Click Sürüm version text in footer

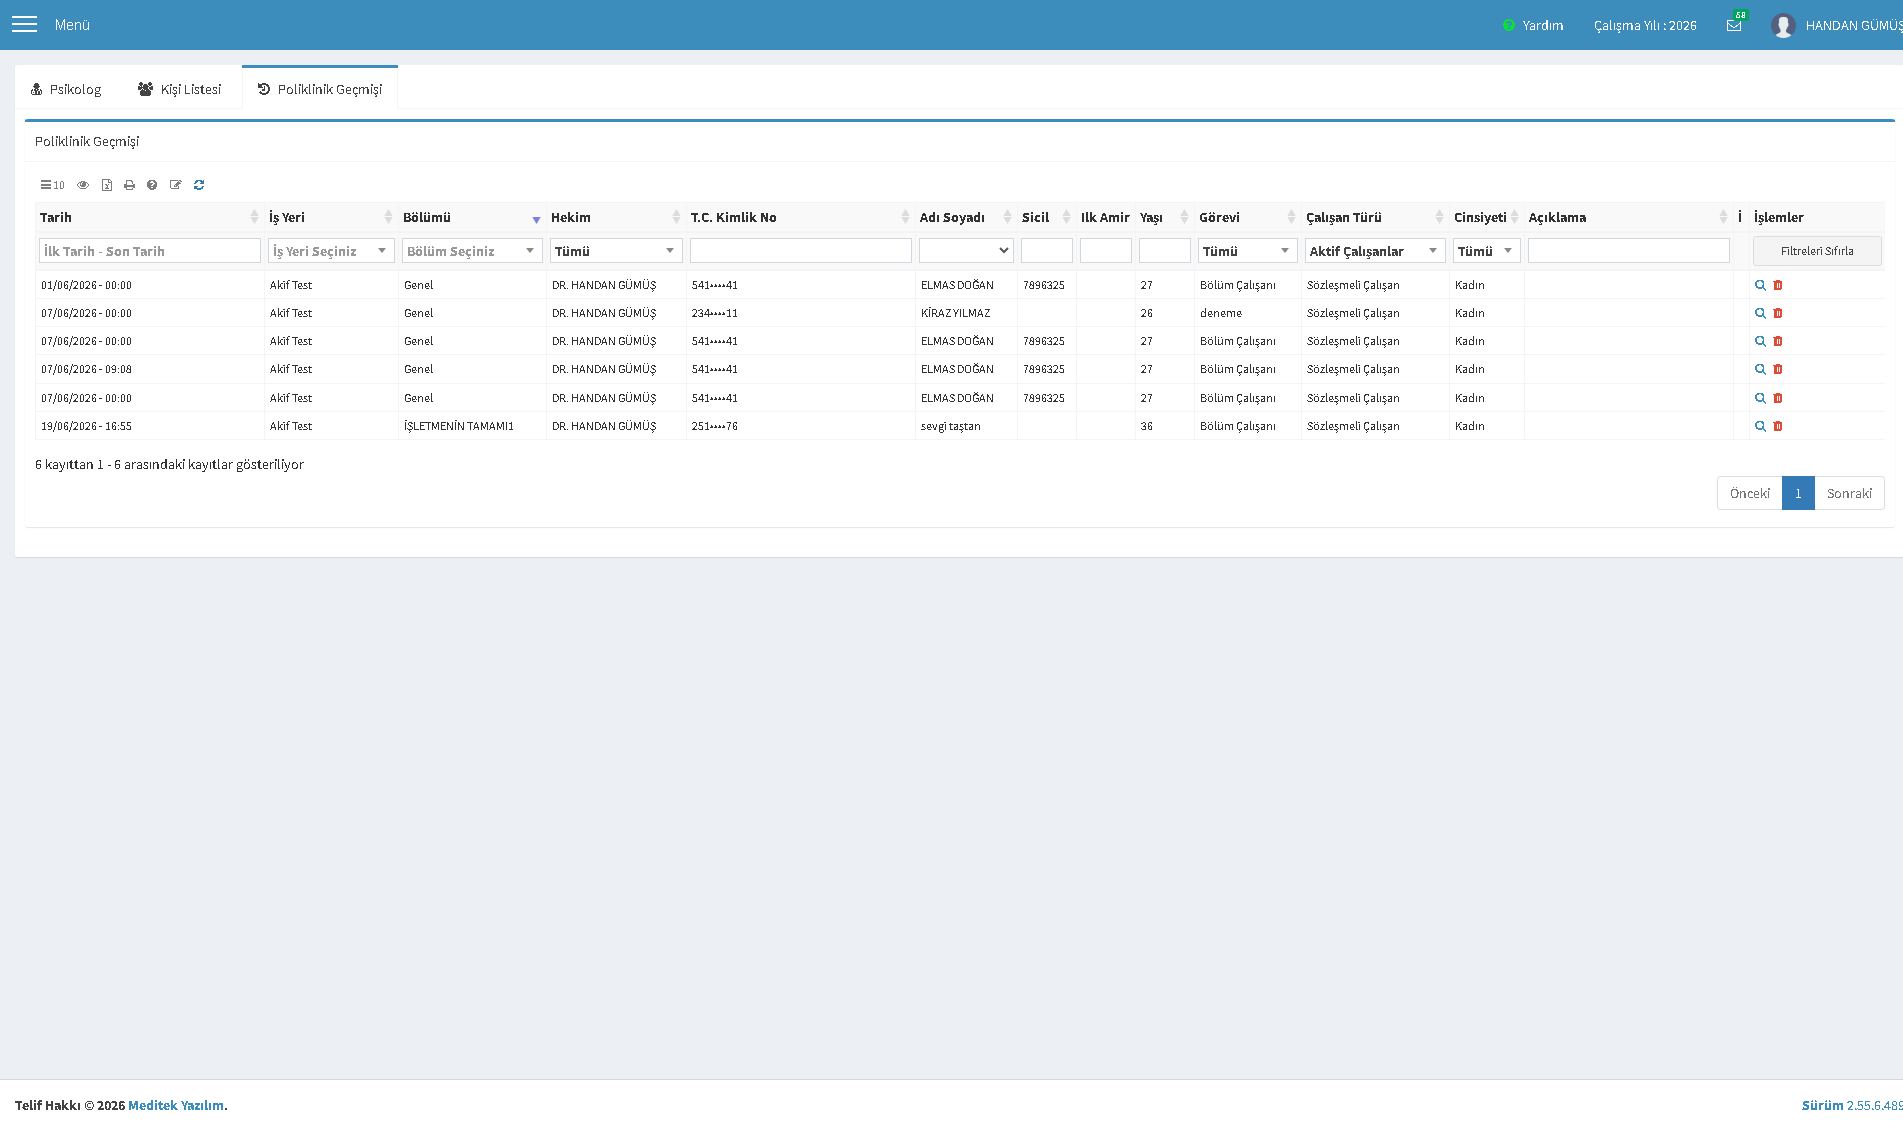pos(1852,1105)
